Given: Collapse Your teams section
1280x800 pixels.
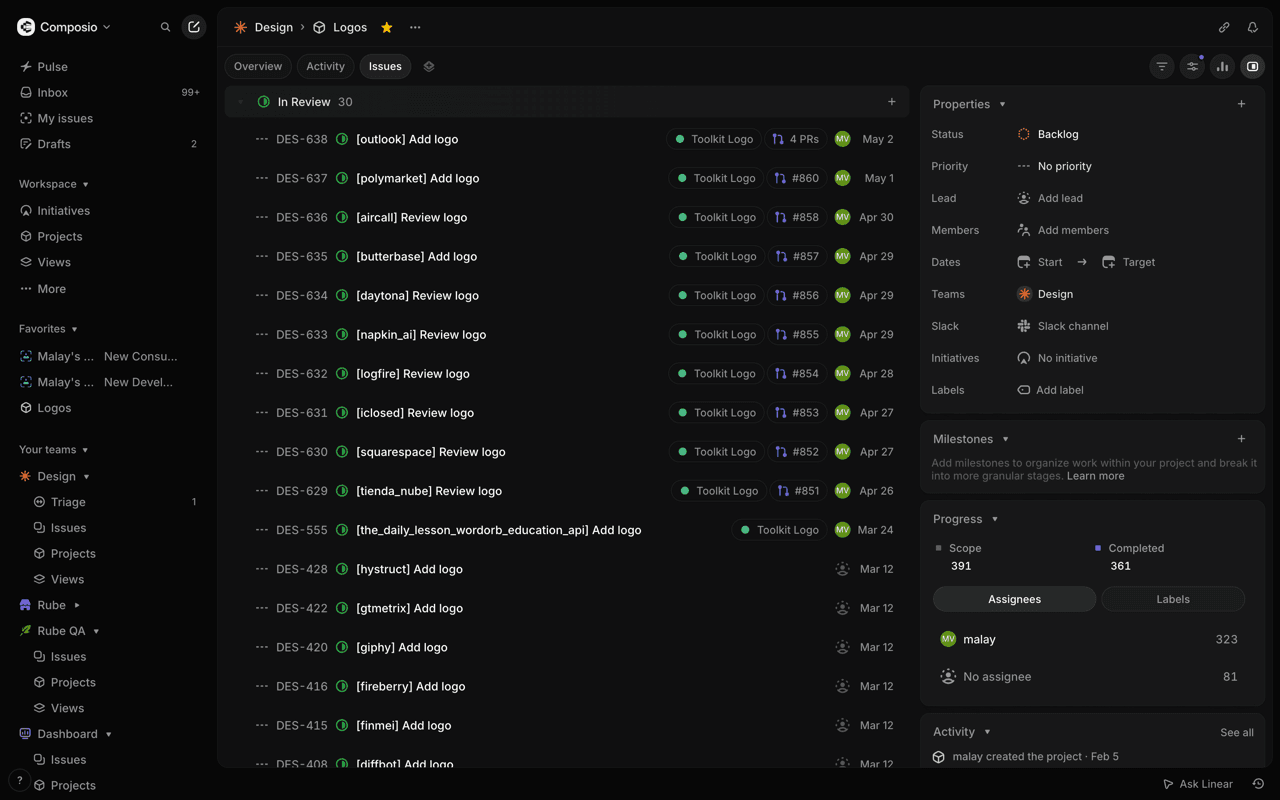Looking at the screenshot, I should 54,450.
